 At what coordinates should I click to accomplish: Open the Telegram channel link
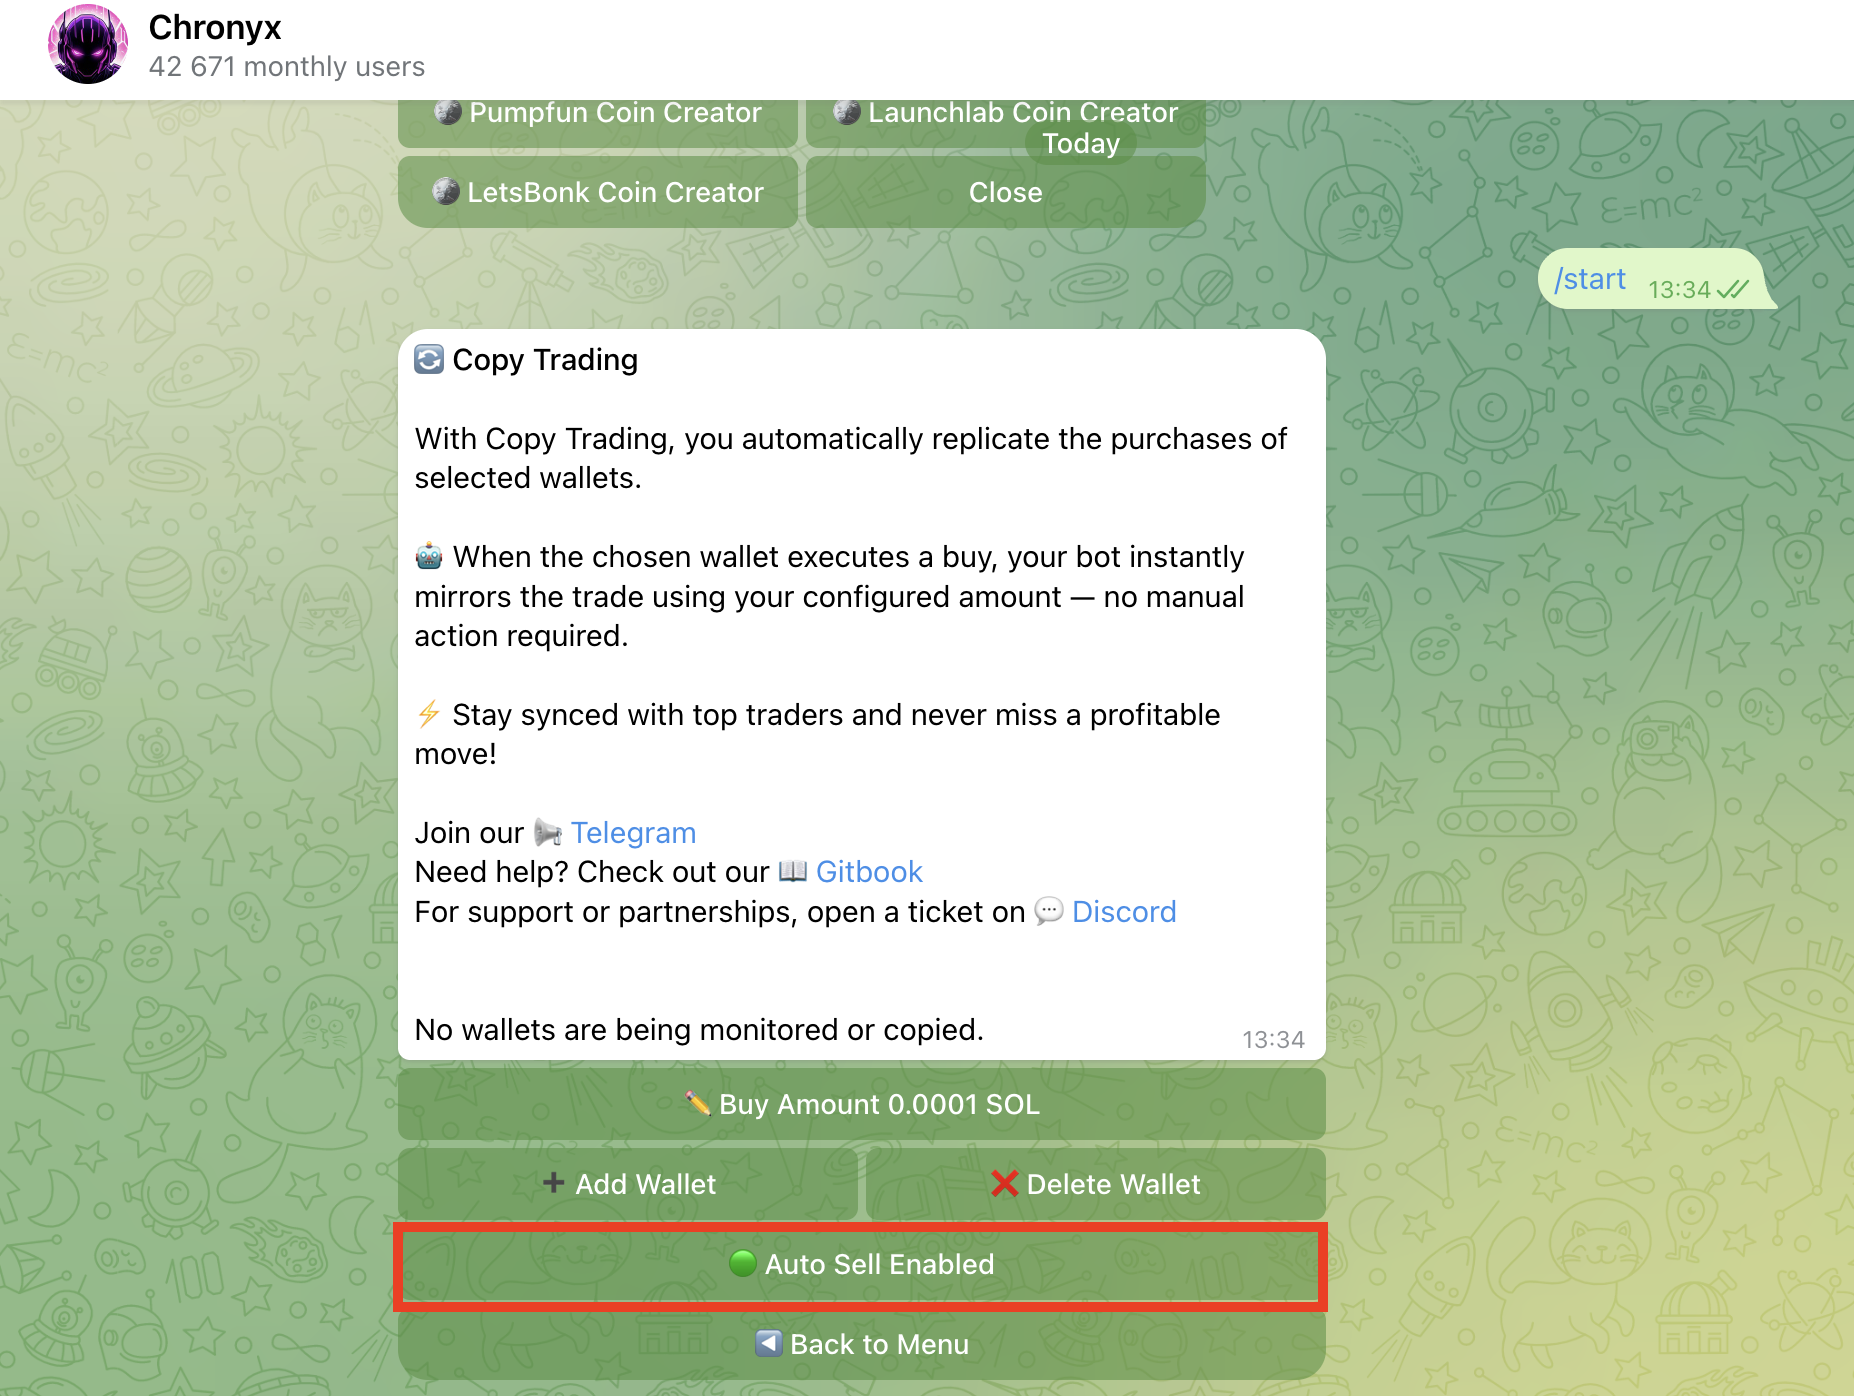coord(633,832)
